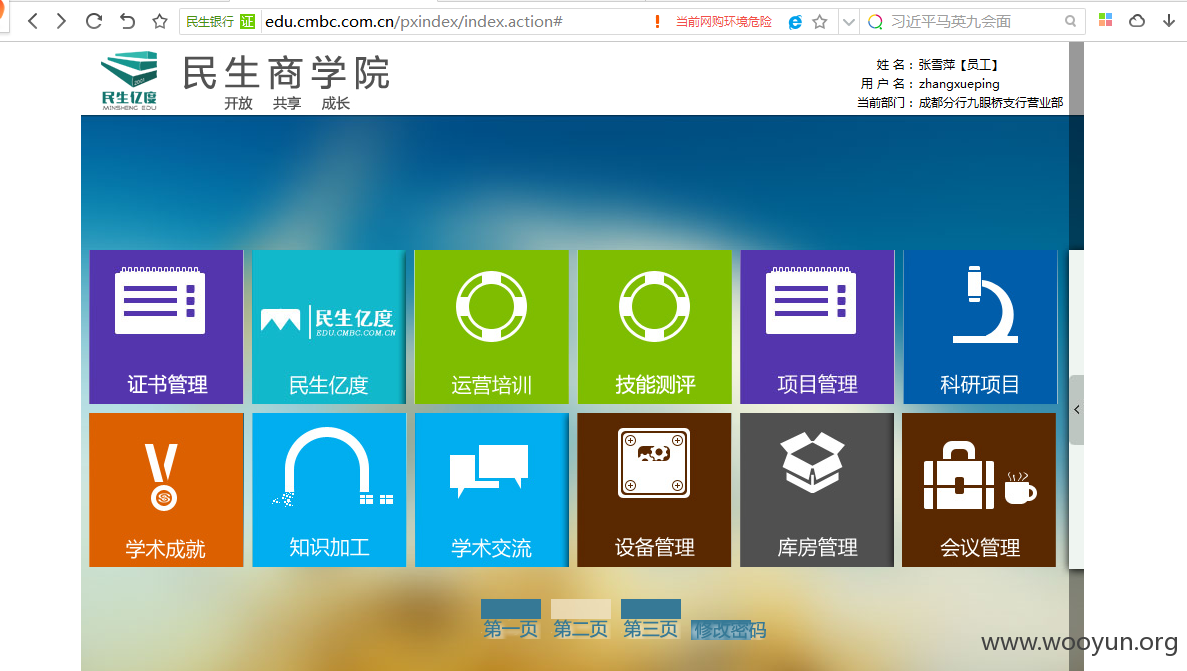Open the 学术成就 medal tile
This screenshot has width=1187, height=671.
[167, 489]
